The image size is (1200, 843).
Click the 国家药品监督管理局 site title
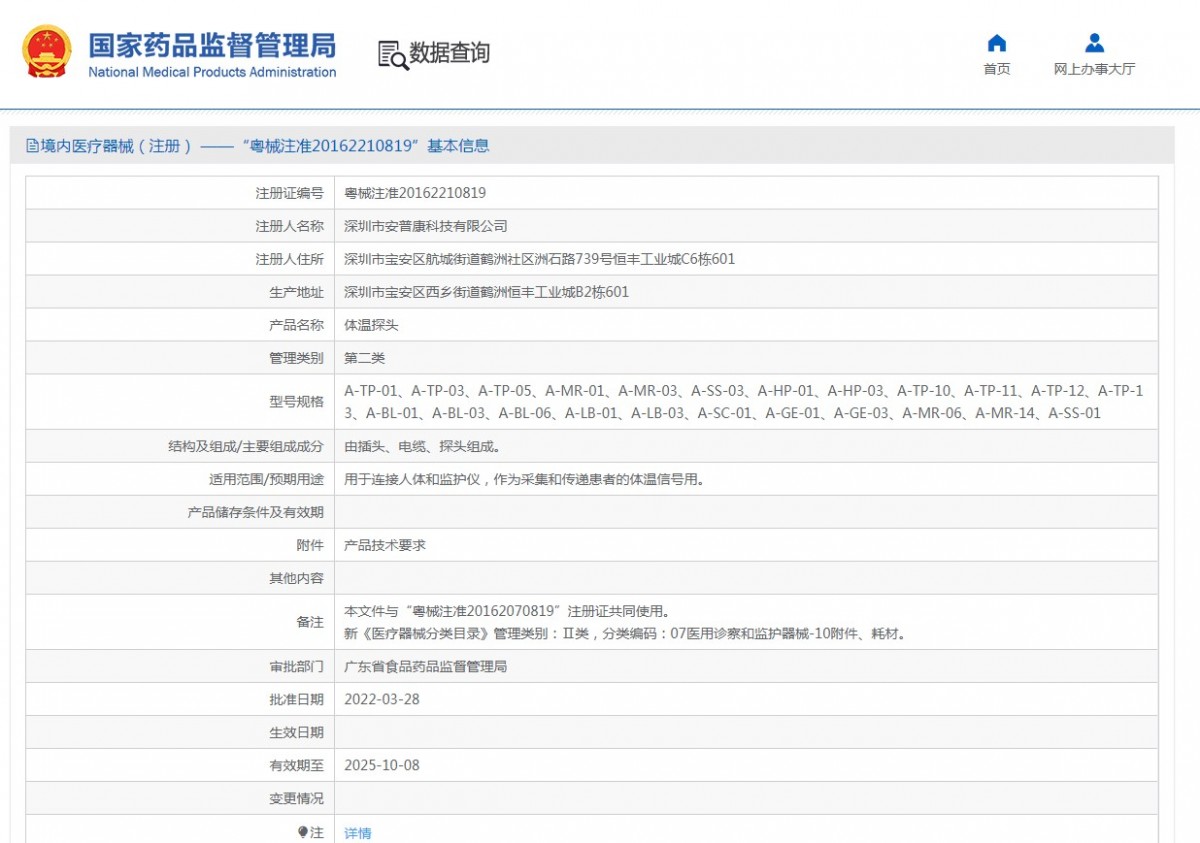pyautogui.click(x=212, y=45)
